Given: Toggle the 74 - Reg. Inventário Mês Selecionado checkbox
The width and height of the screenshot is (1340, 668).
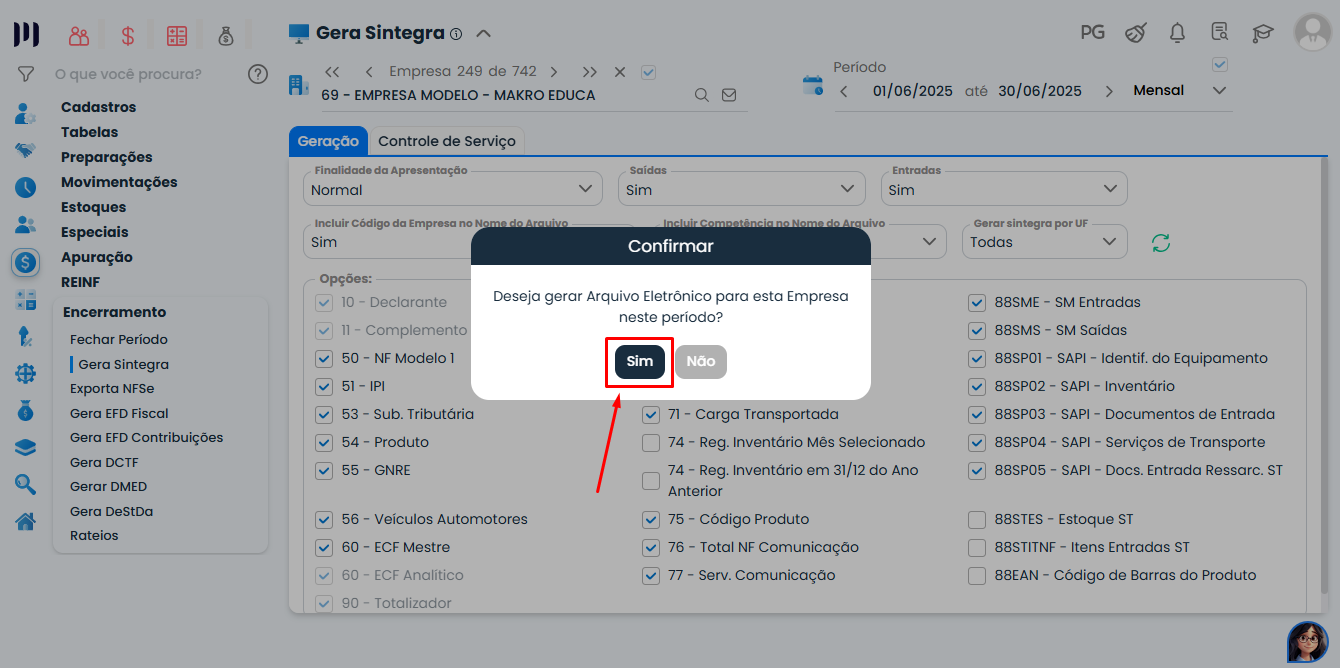Looking at the screenshot, I should pos(651,442).
